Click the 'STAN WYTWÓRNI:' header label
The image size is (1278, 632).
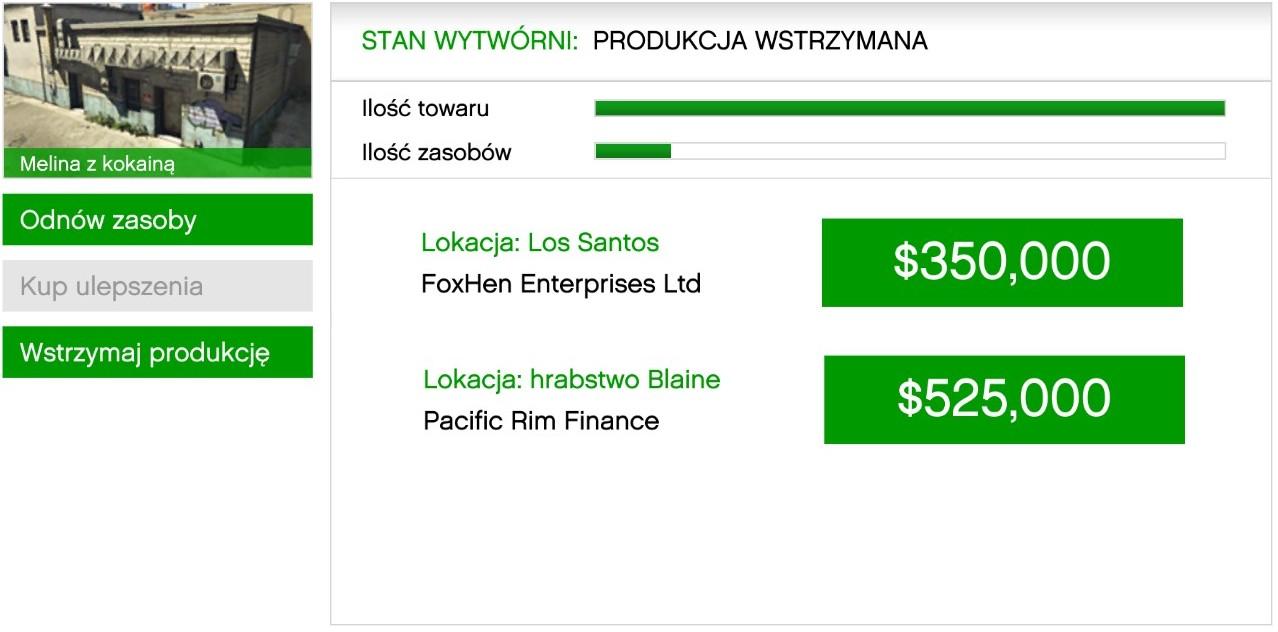point(469,41)
